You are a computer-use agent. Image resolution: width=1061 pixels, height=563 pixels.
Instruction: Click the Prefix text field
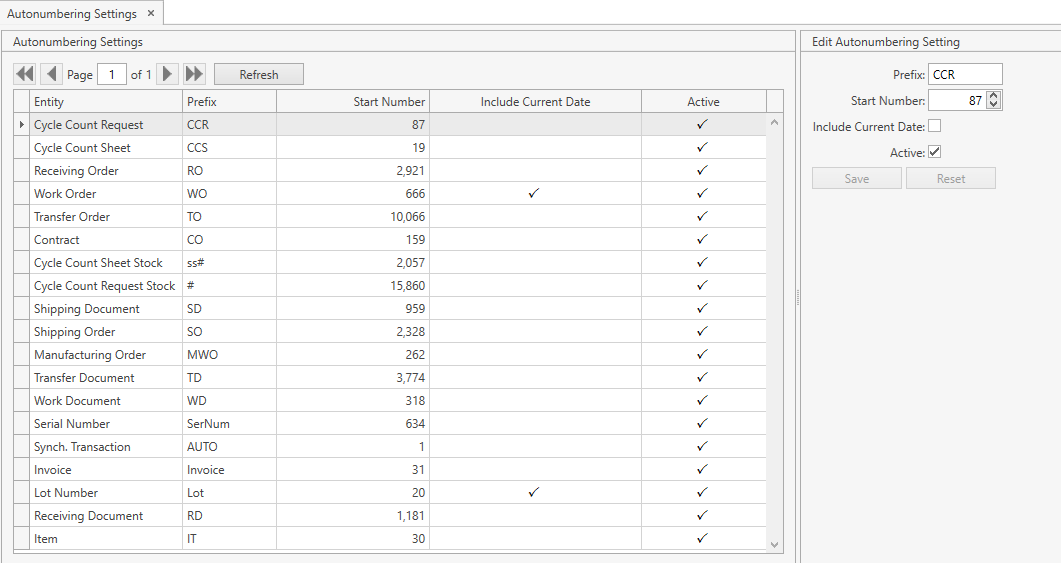[x=964, y=75]
